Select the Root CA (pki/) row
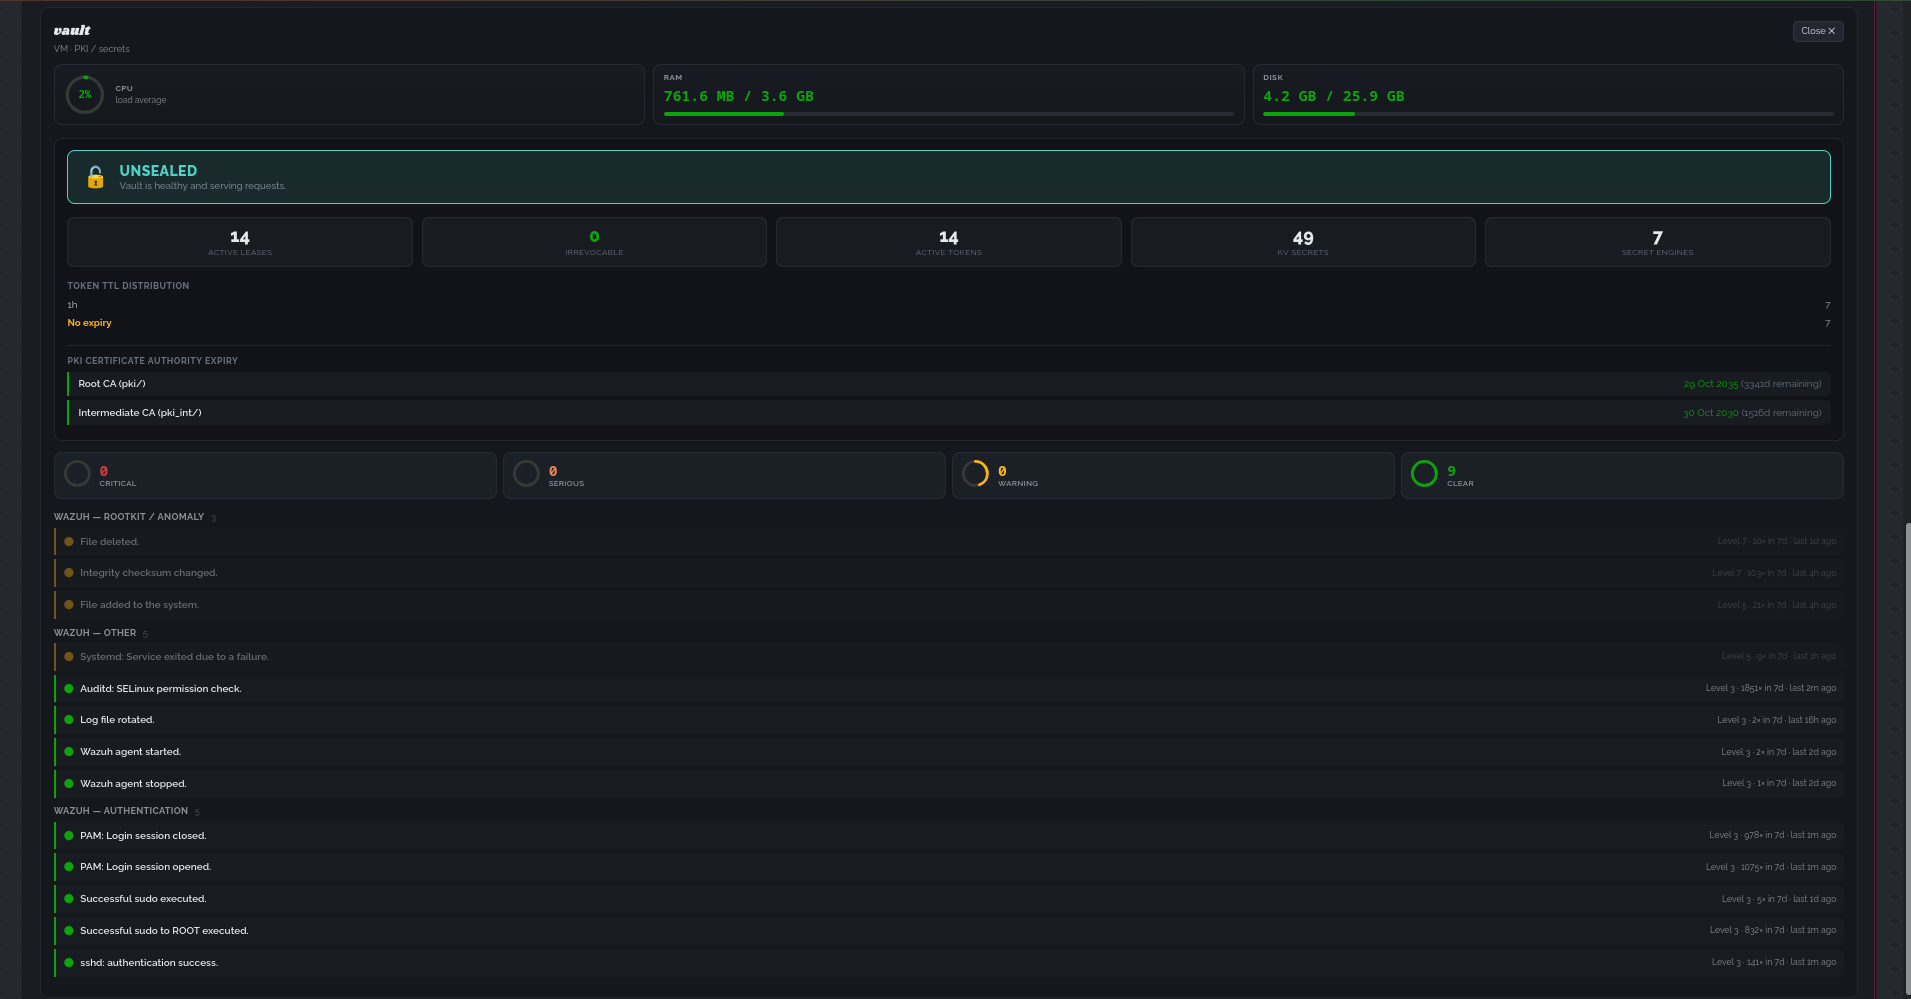 click(948, 384)
